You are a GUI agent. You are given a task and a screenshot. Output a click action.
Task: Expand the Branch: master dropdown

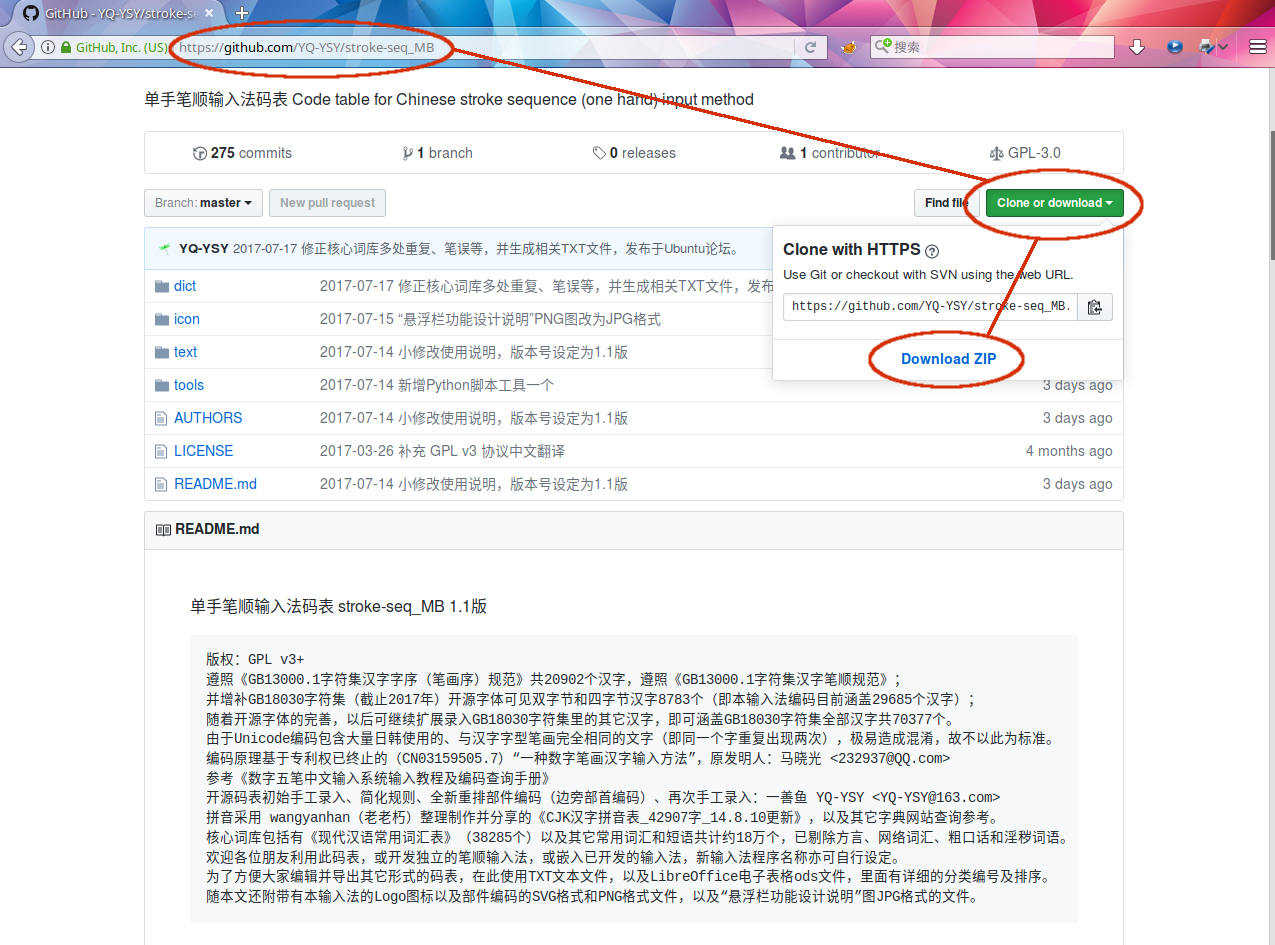point(204,203)
